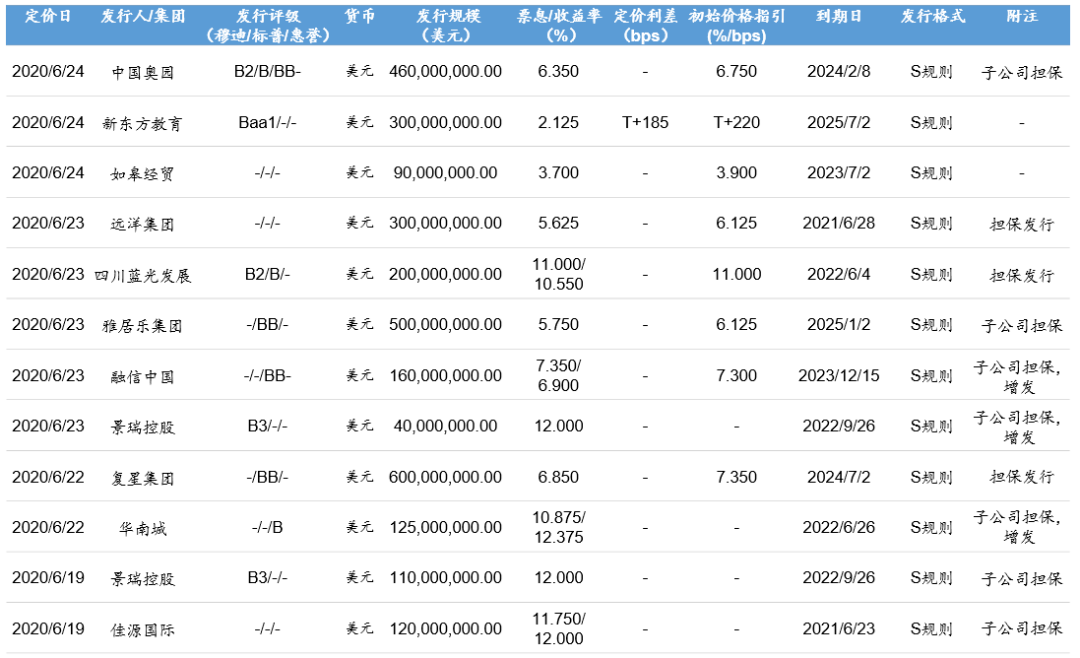Viewport: 1080px width, 658px height.
Task: Select maturity date 2023/7/2
Action: tap(839, 173)
